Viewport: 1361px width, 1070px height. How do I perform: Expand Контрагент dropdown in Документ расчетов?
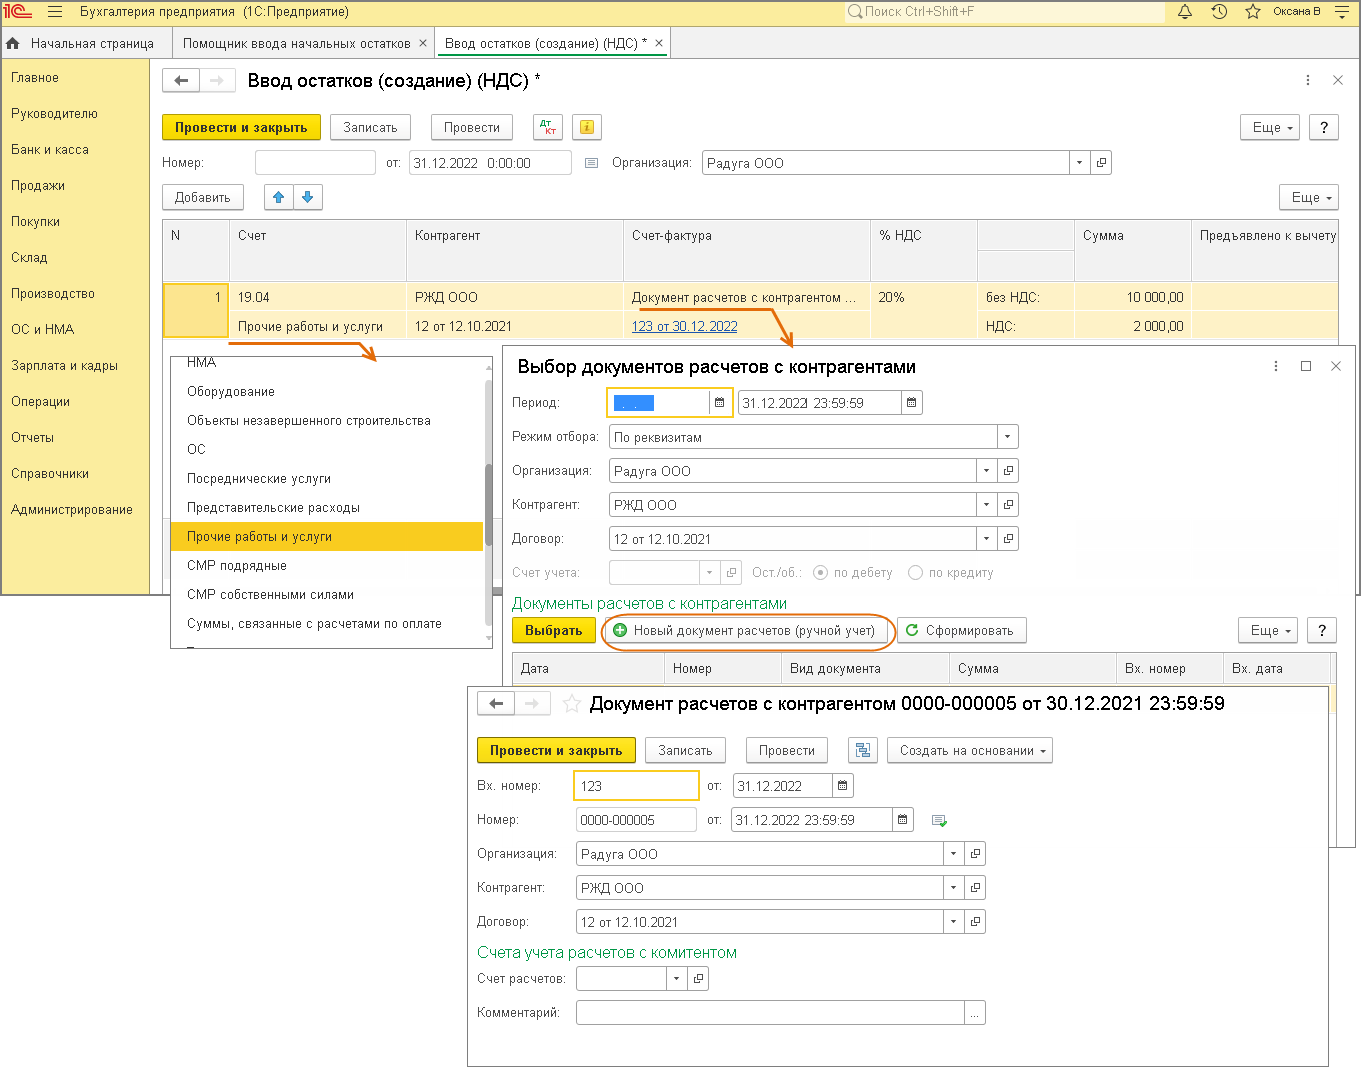[x=953, y=888]
